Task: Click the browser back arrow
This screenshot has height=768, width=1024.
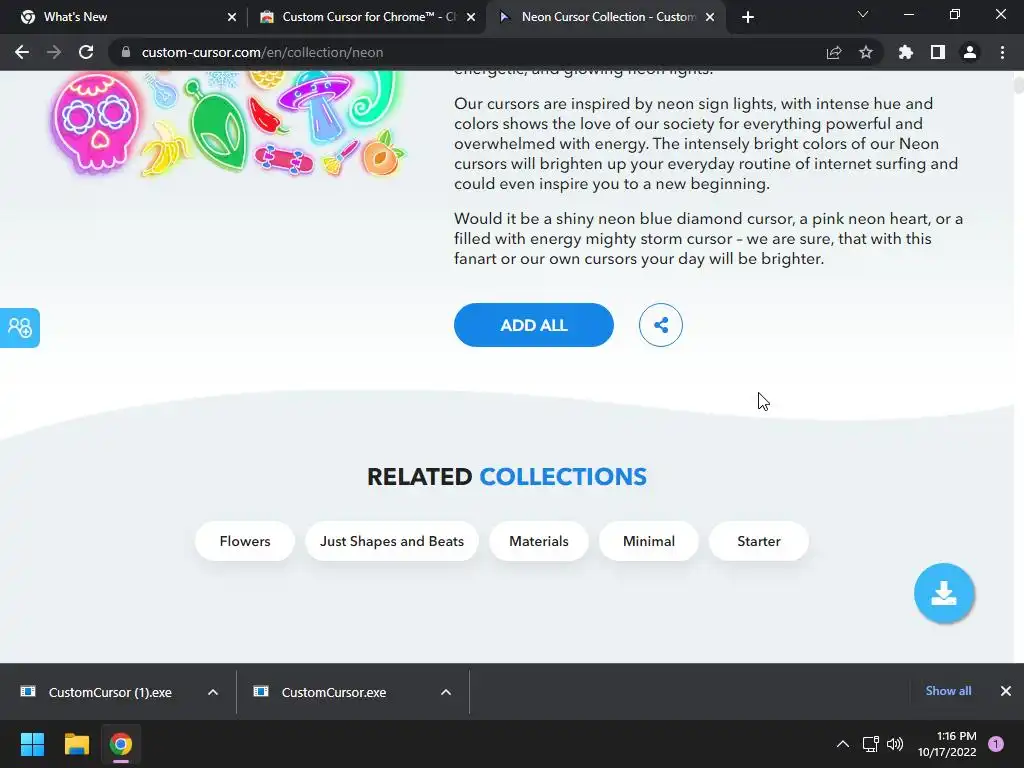Action: tap(22, 52)
